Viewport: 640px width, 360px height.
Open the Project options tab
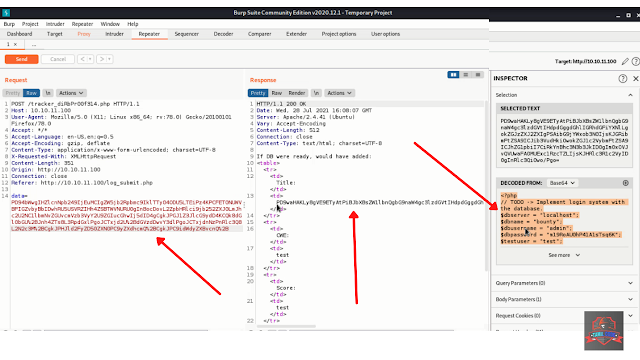click(x=339, y=34)
